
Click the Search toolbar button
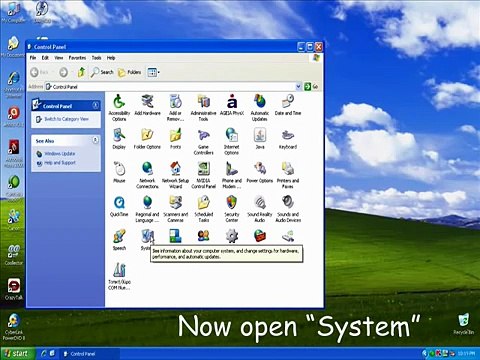(102, 72)
